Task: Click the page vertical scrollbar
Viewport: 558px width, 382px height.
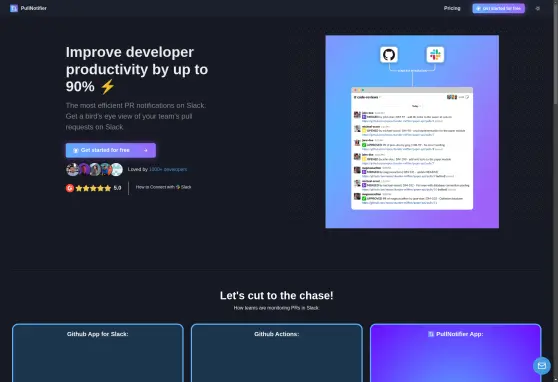Action: click(556, 53)
